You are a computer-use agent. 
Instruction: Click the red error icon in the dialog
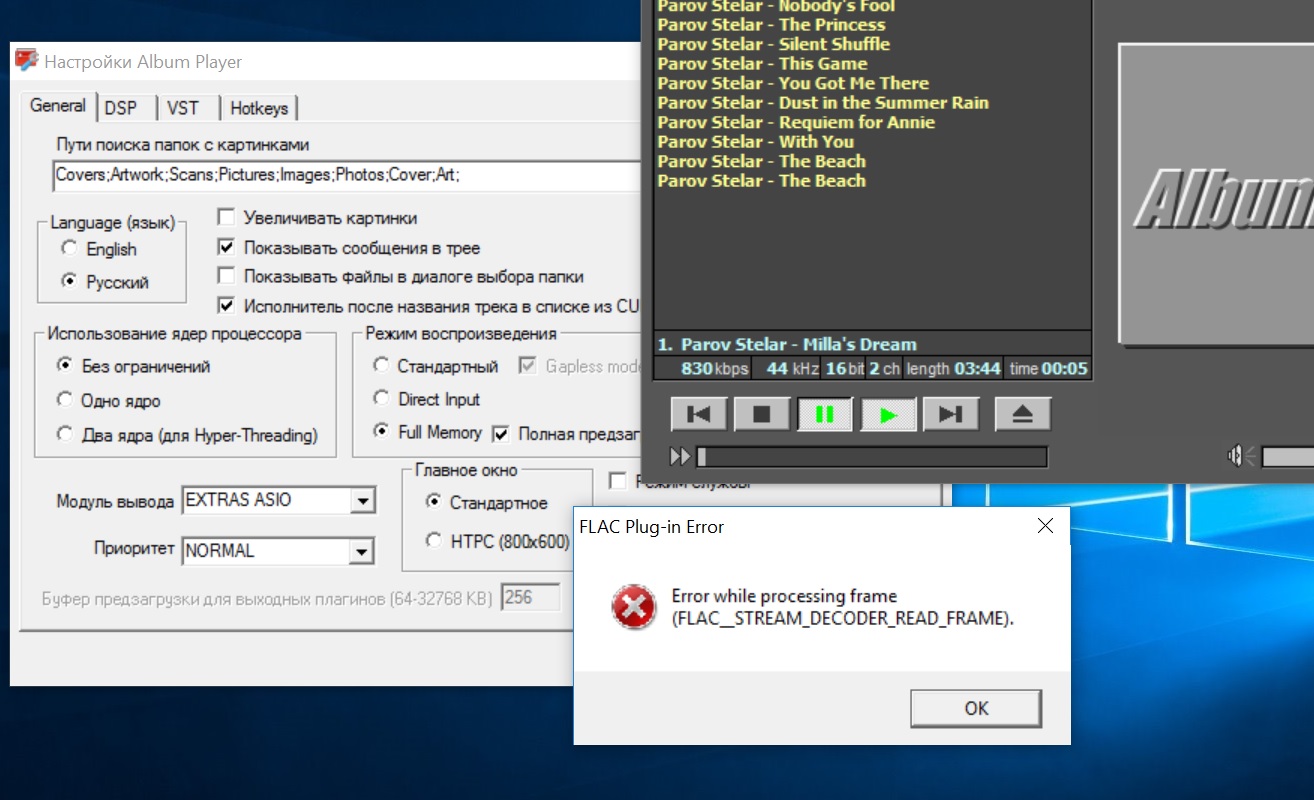tap(634, 607)
